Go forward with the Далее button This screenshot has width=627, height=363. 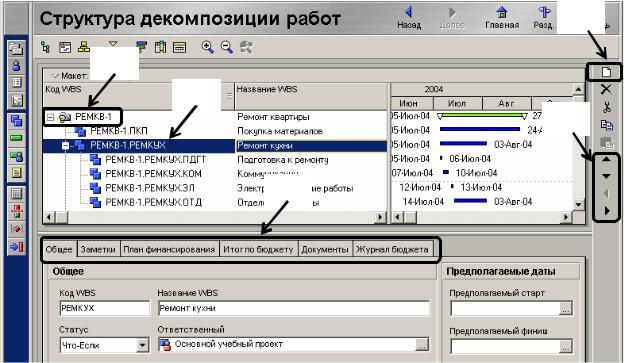click(452, 18)
